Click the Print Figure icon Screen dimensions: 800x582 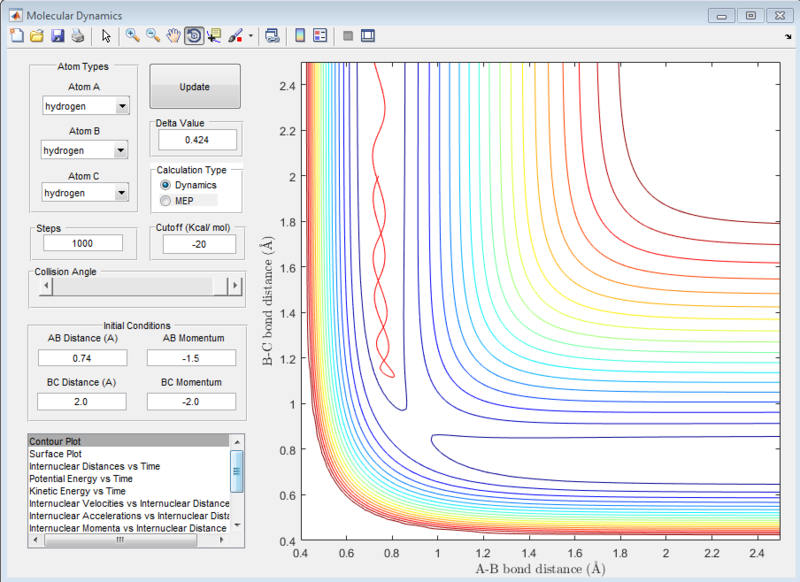77,36
